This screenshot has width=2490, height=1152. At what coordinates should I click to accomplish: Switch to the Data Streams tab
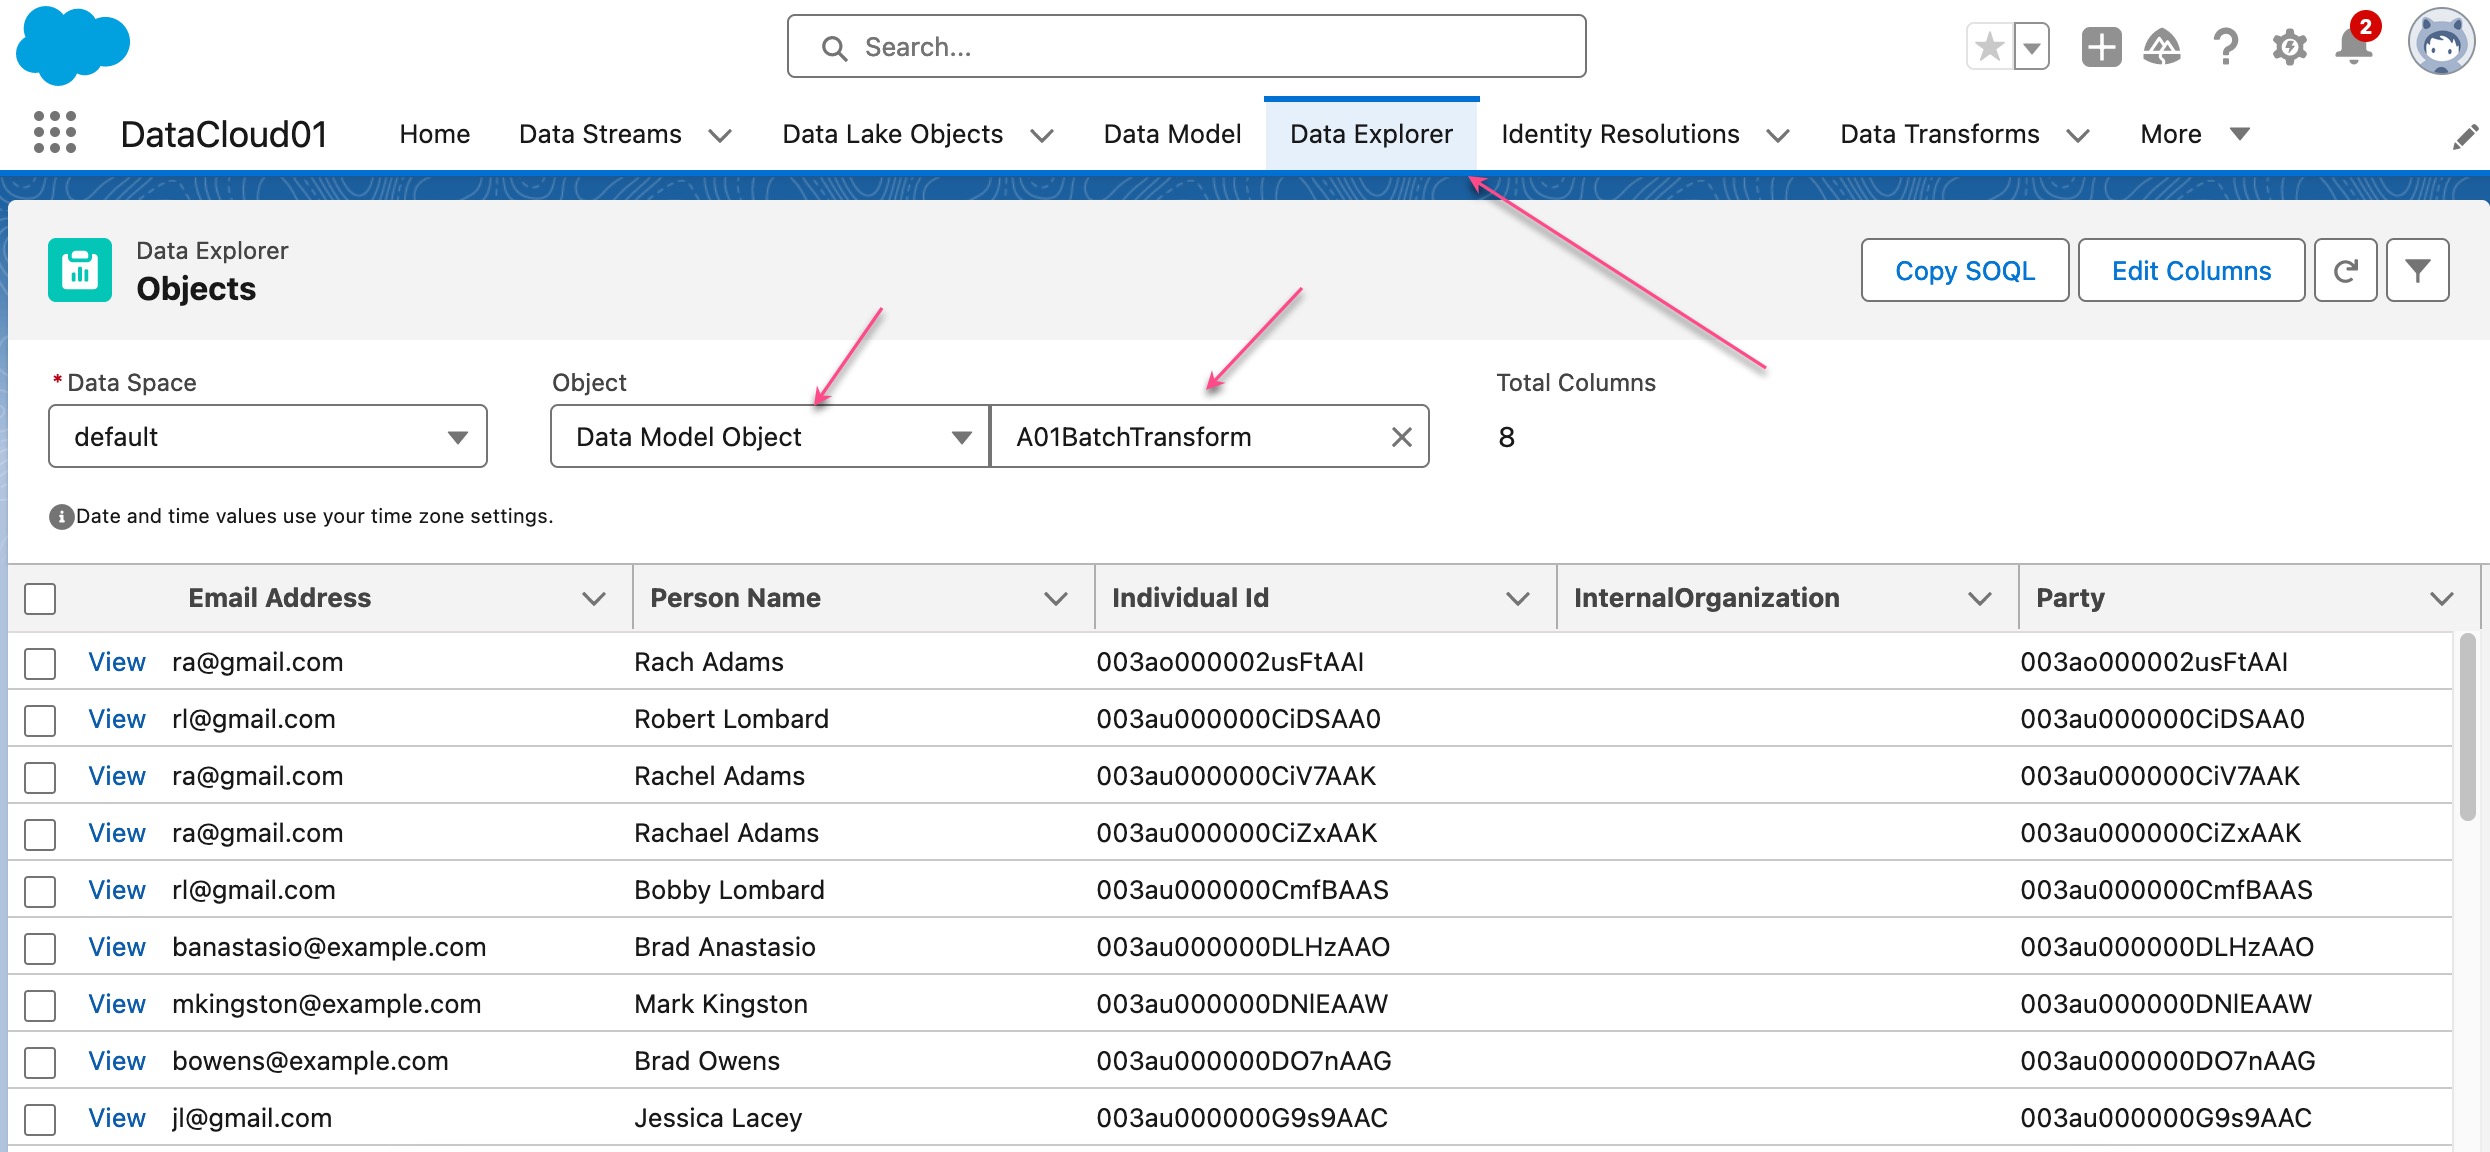pos(600,134)
